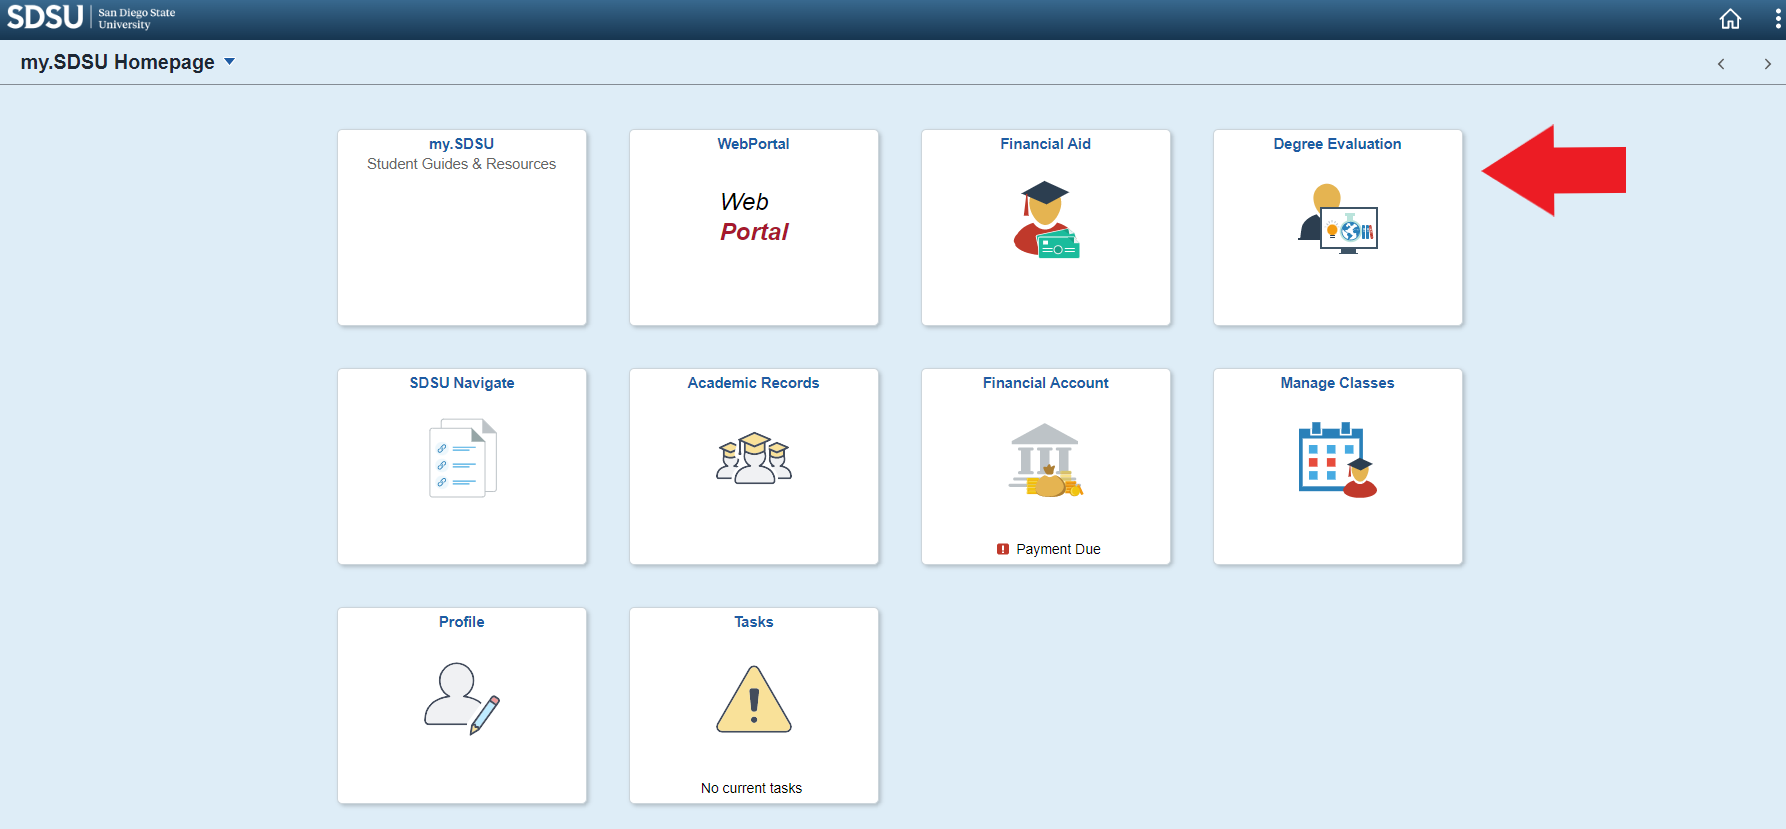This screenshot has width=1786, height=829.
Task: Click the Tasks warning triangle icon
Action: pos(754,699)
